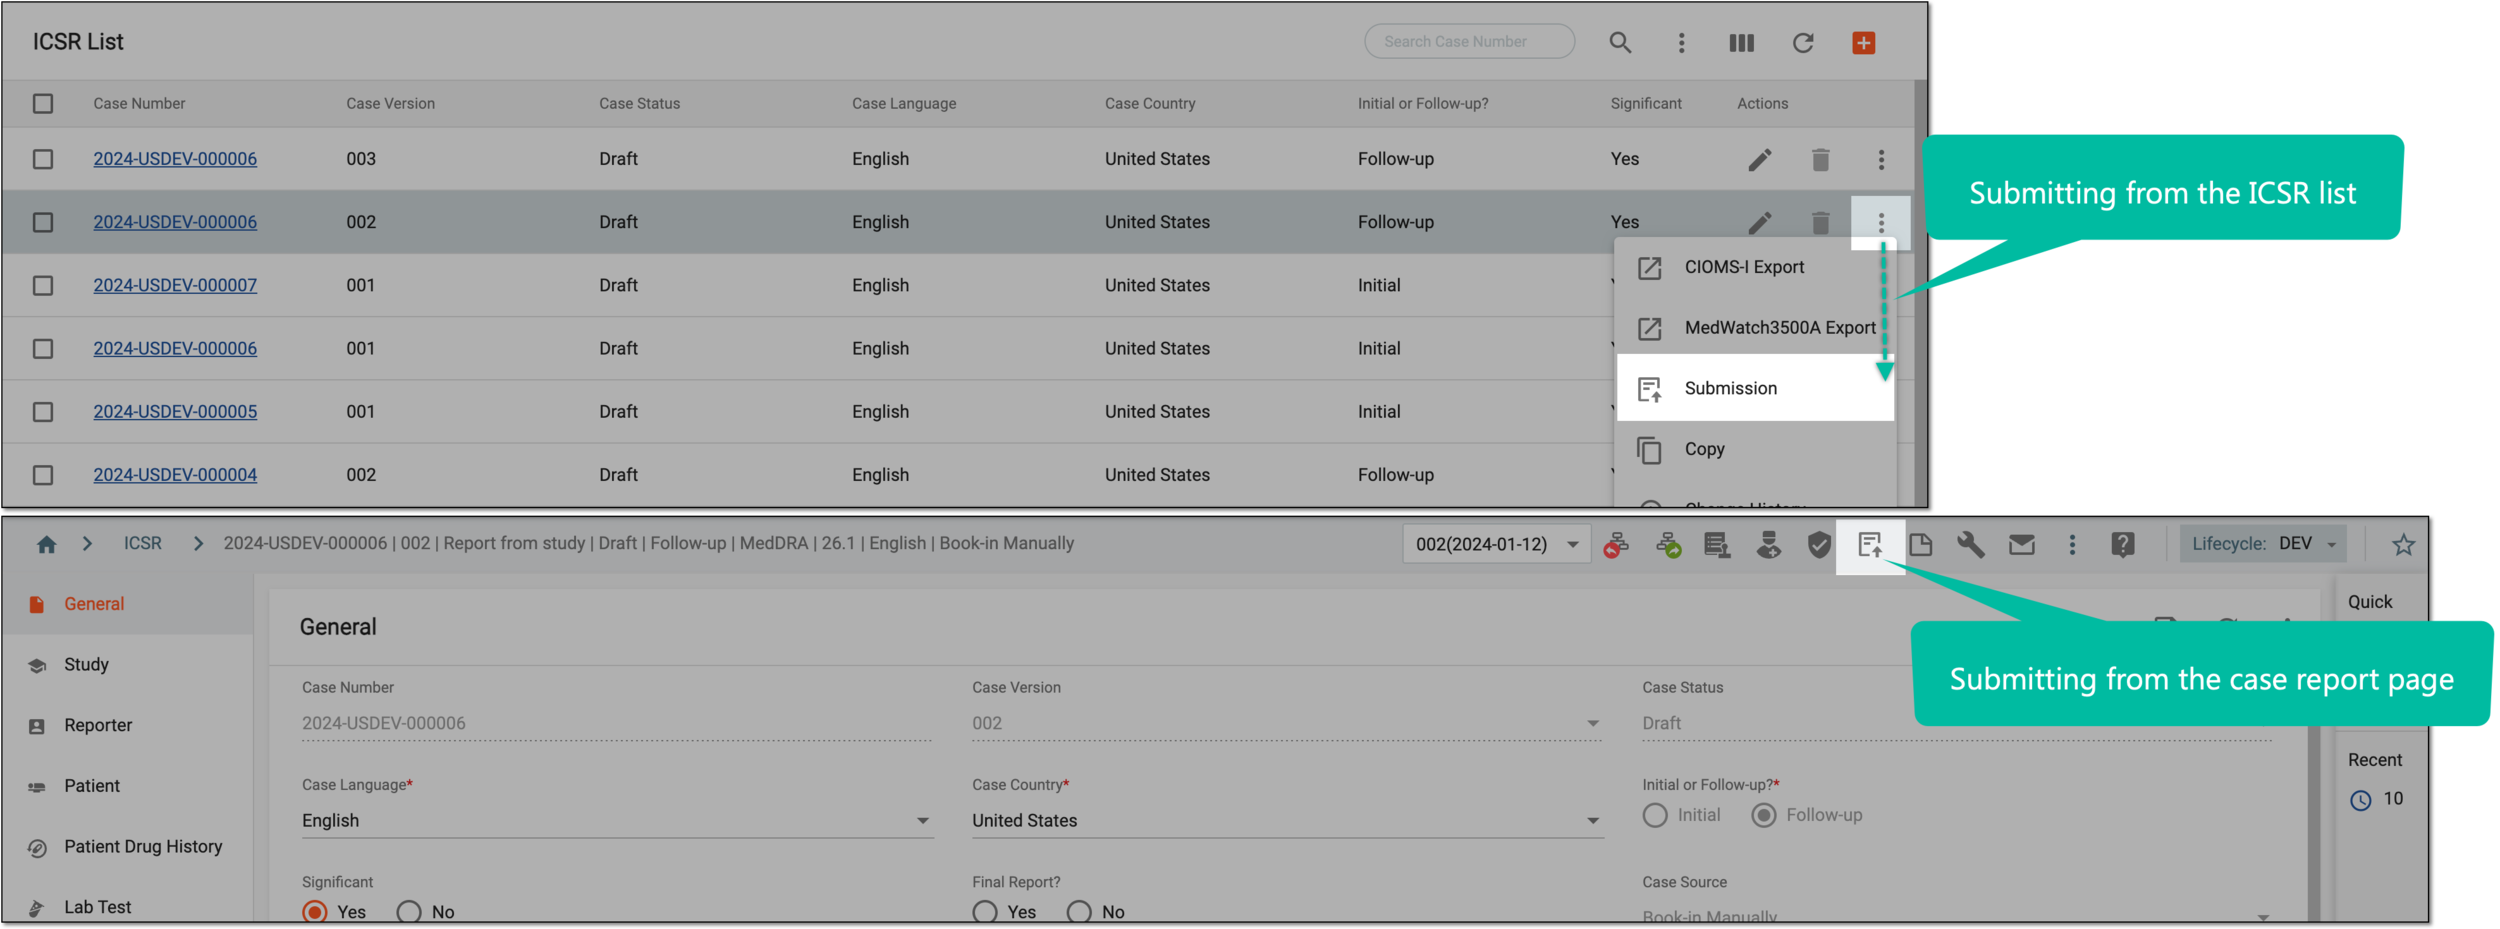The height and width of the screenshot is (929, 2500).
Task: Refresh the ICSR list
Action: tap(1802, 42)
